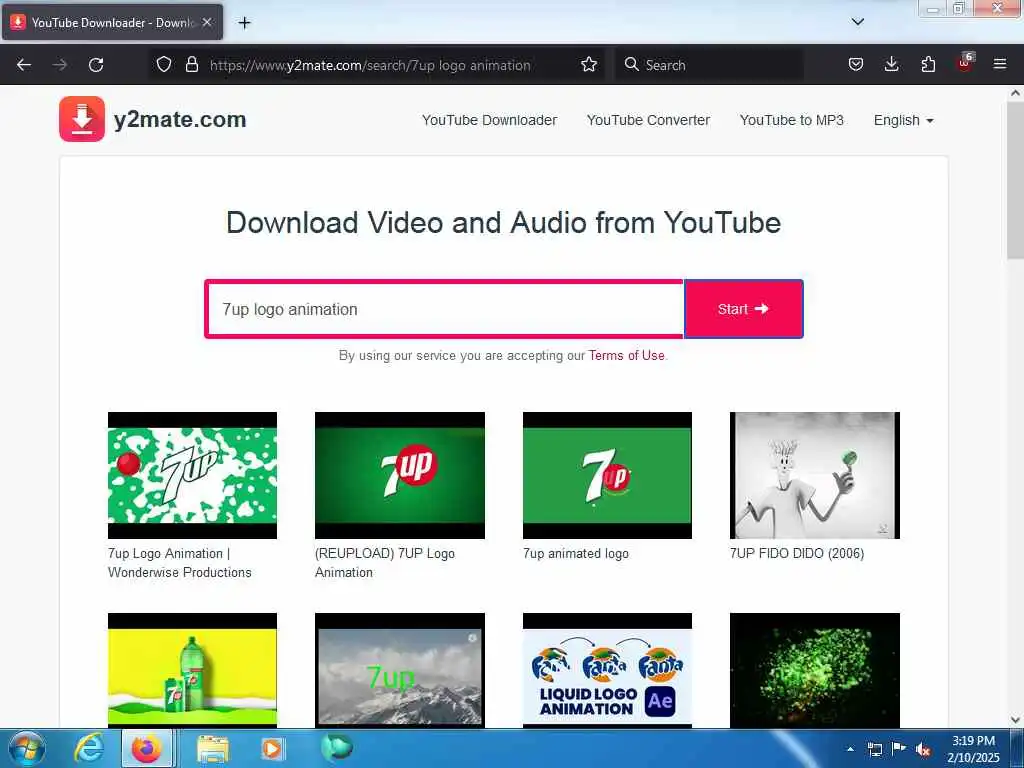Click the 7up logo animation search field

[x=444, y=309]
